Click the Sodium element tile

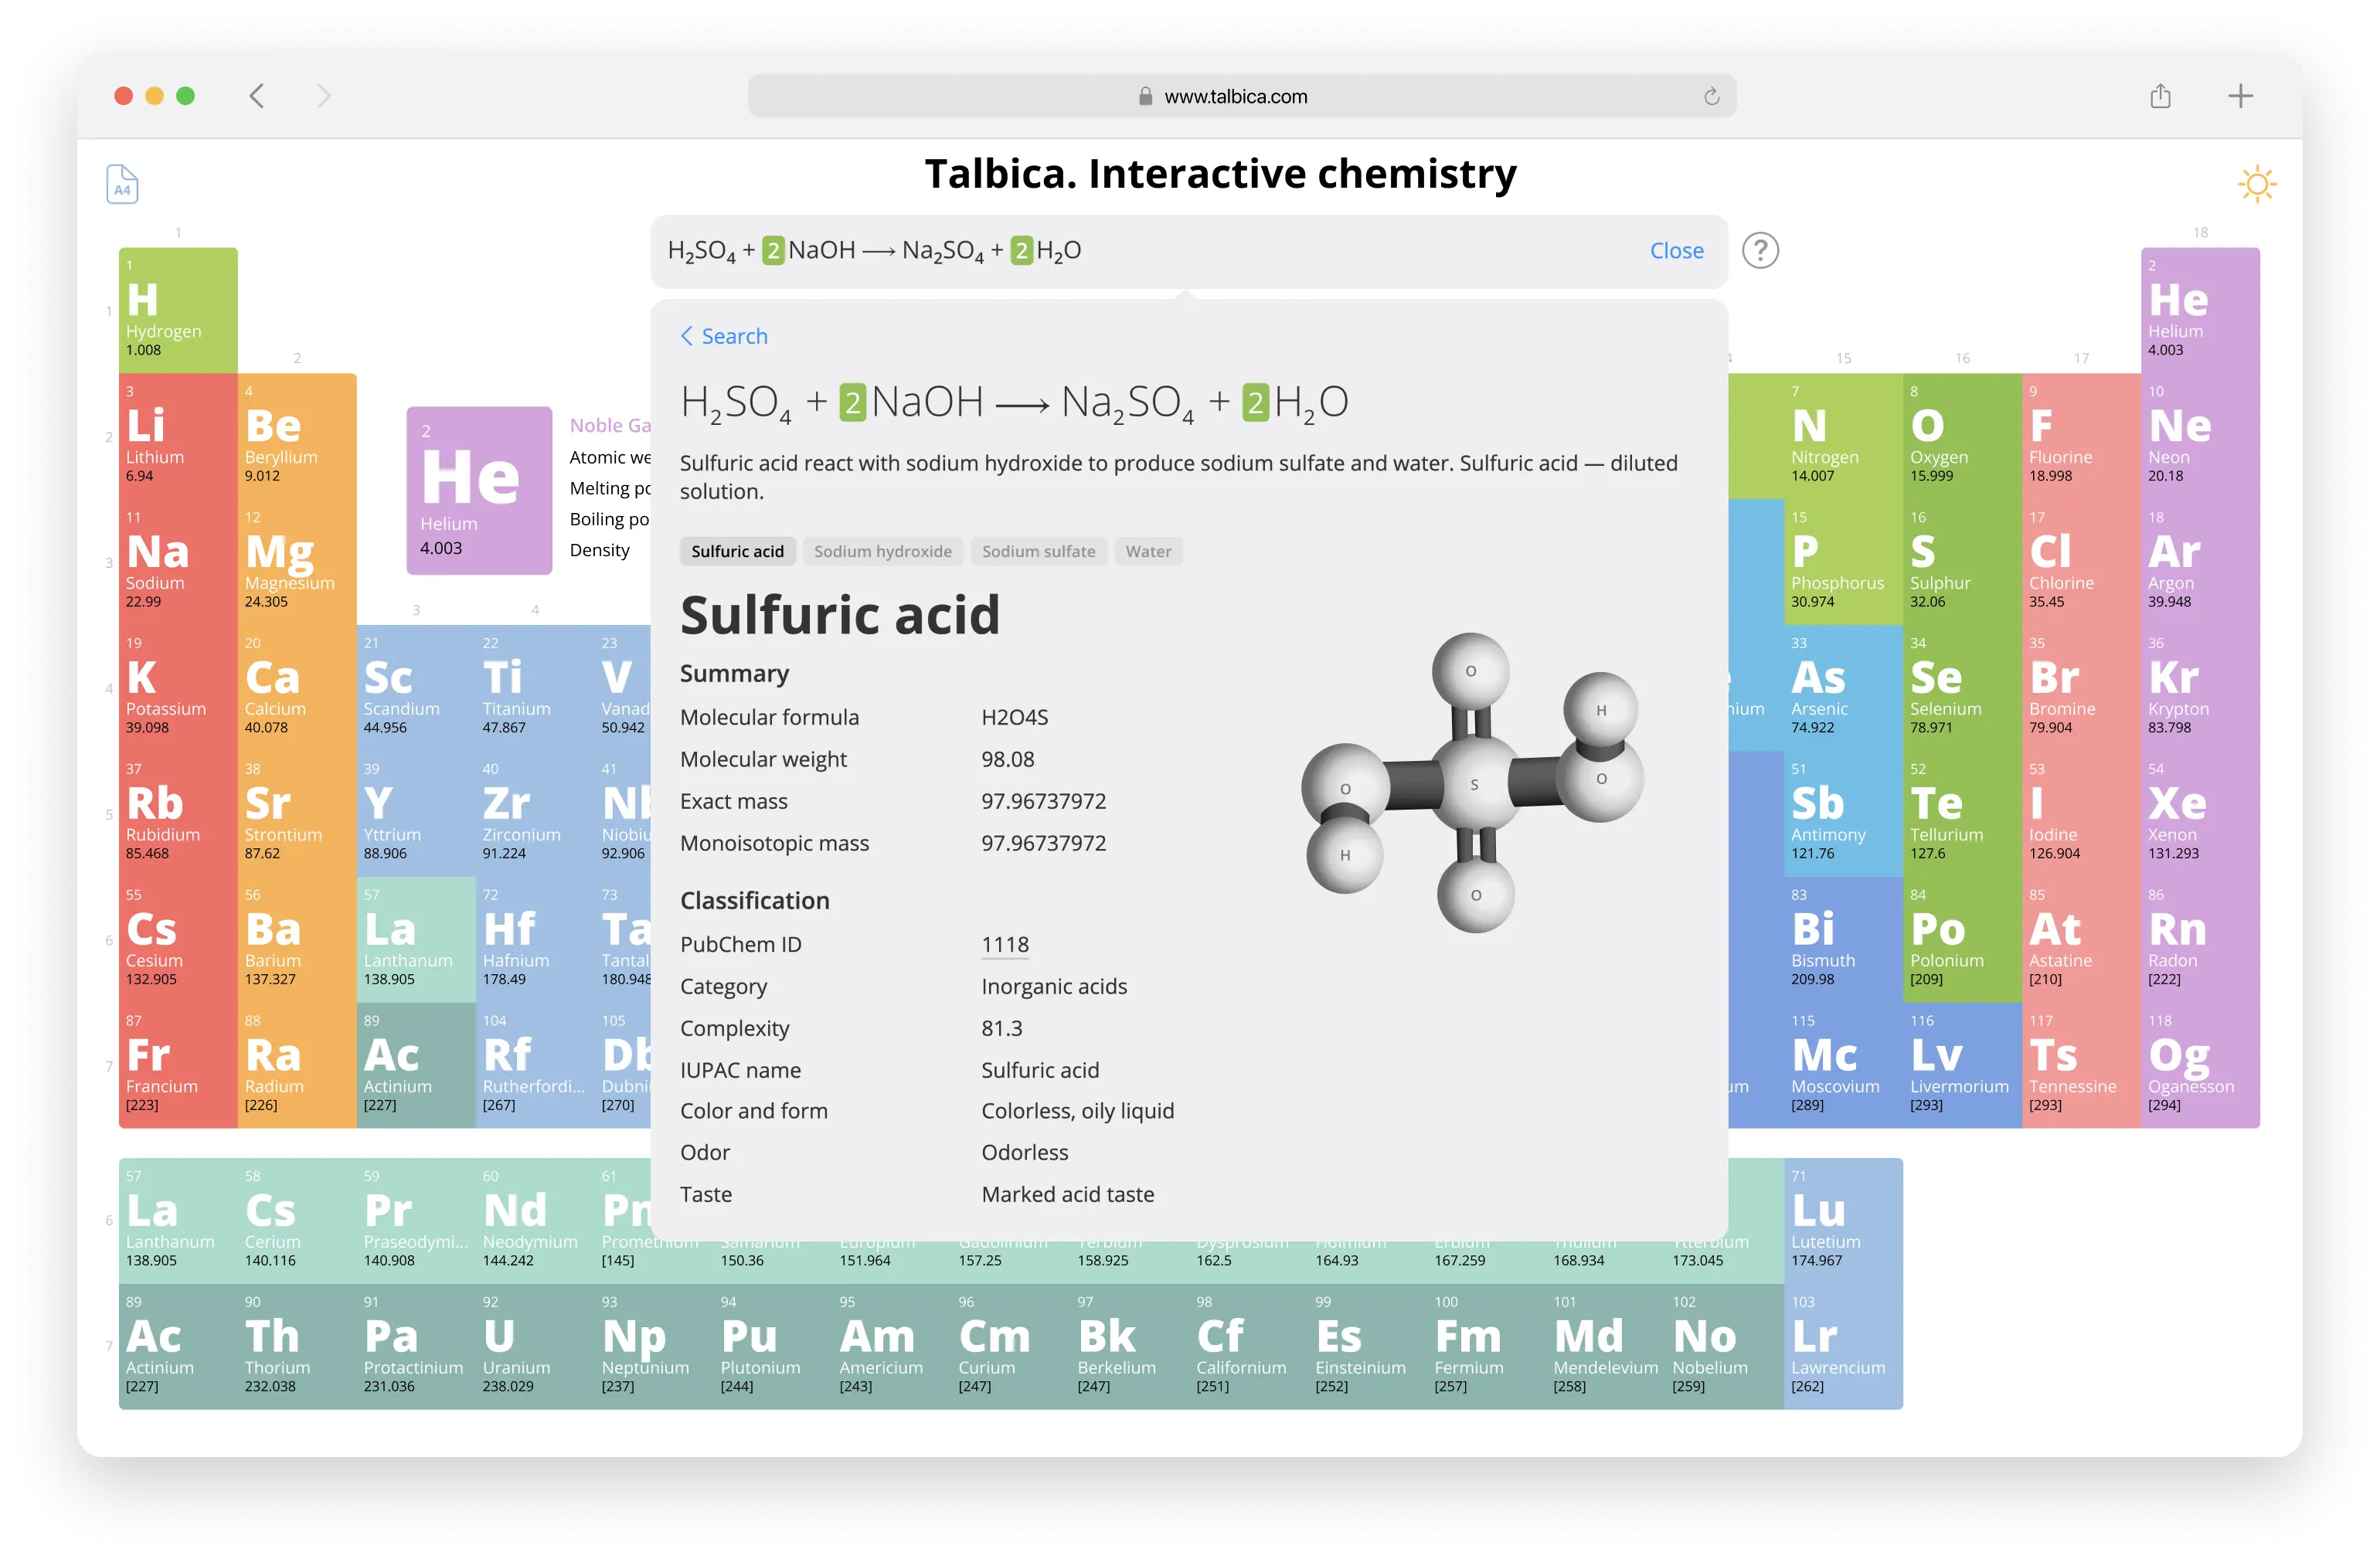[x=178, y=562]
